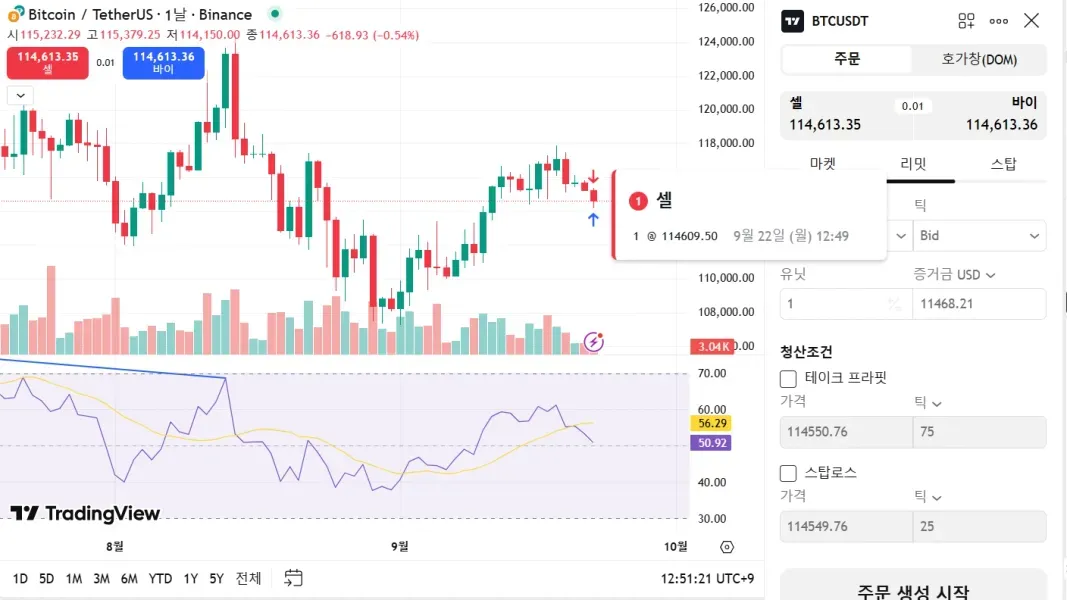
Task: Click the TradingView logo on chart
Action: [85, 513]
